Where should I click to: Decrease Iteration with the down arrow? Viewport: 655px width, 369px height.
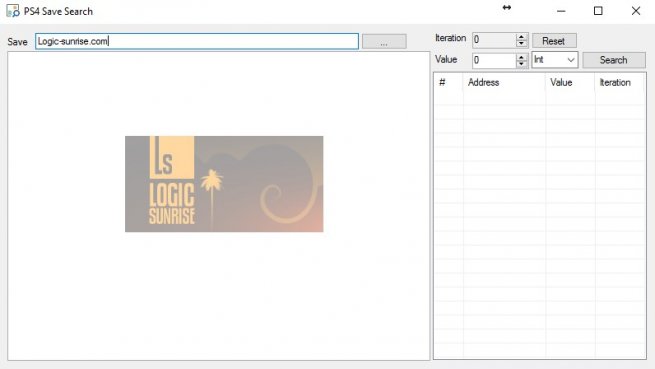click(521, 44)
